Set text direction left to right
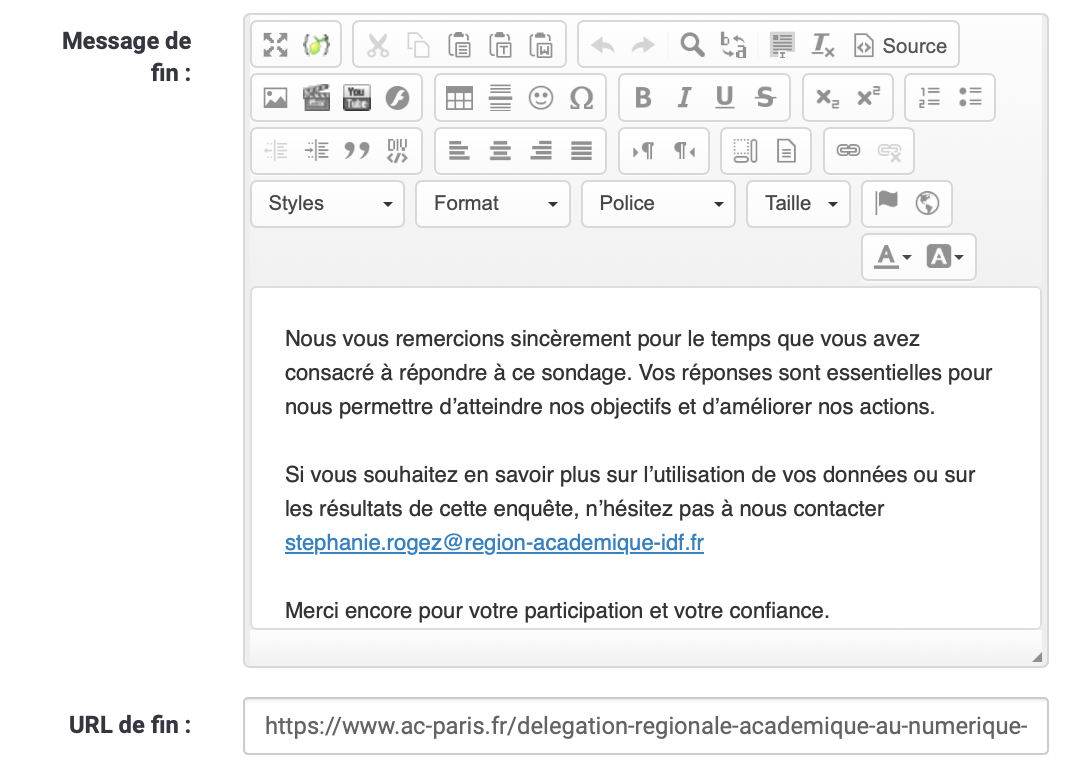Viewport: 1092px width, 774px height. (643, 150)
